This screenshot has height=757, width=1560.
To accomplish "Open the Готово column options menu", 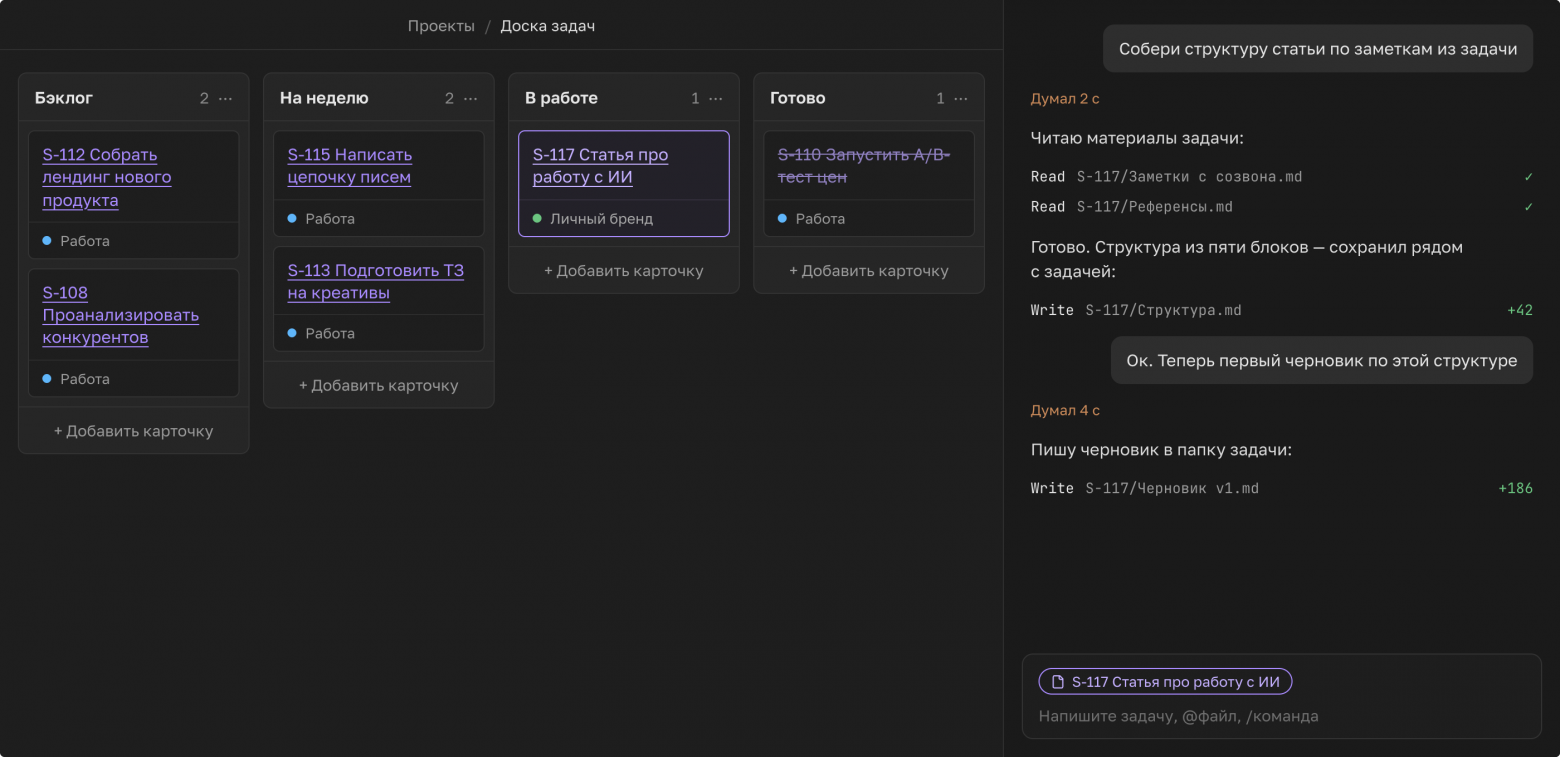I will coord(960,98).
